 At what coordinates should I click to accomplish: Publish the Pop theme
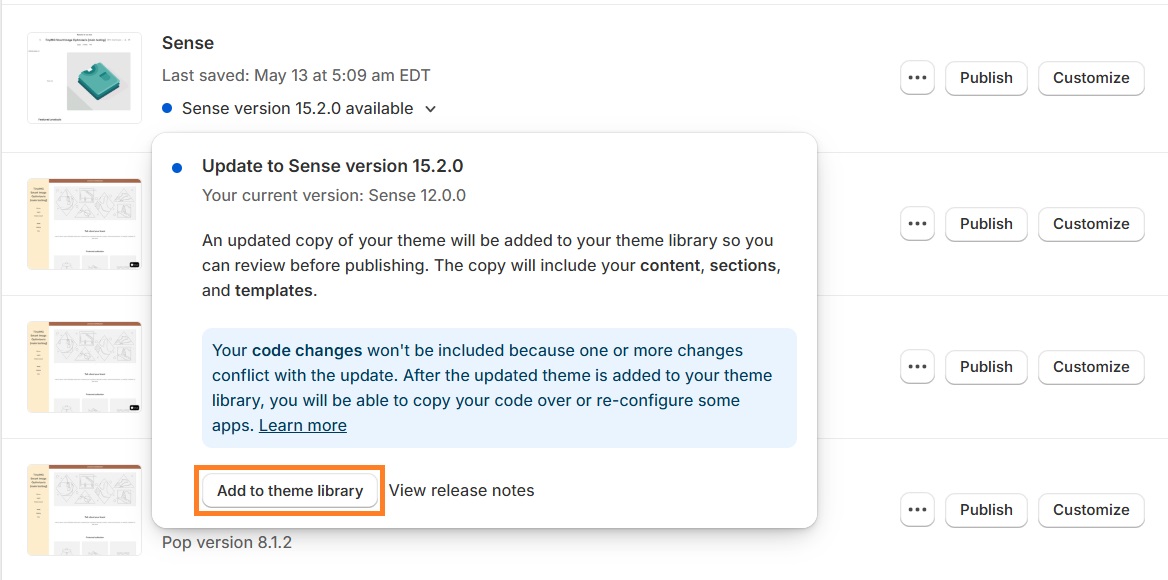pos(986,510)
